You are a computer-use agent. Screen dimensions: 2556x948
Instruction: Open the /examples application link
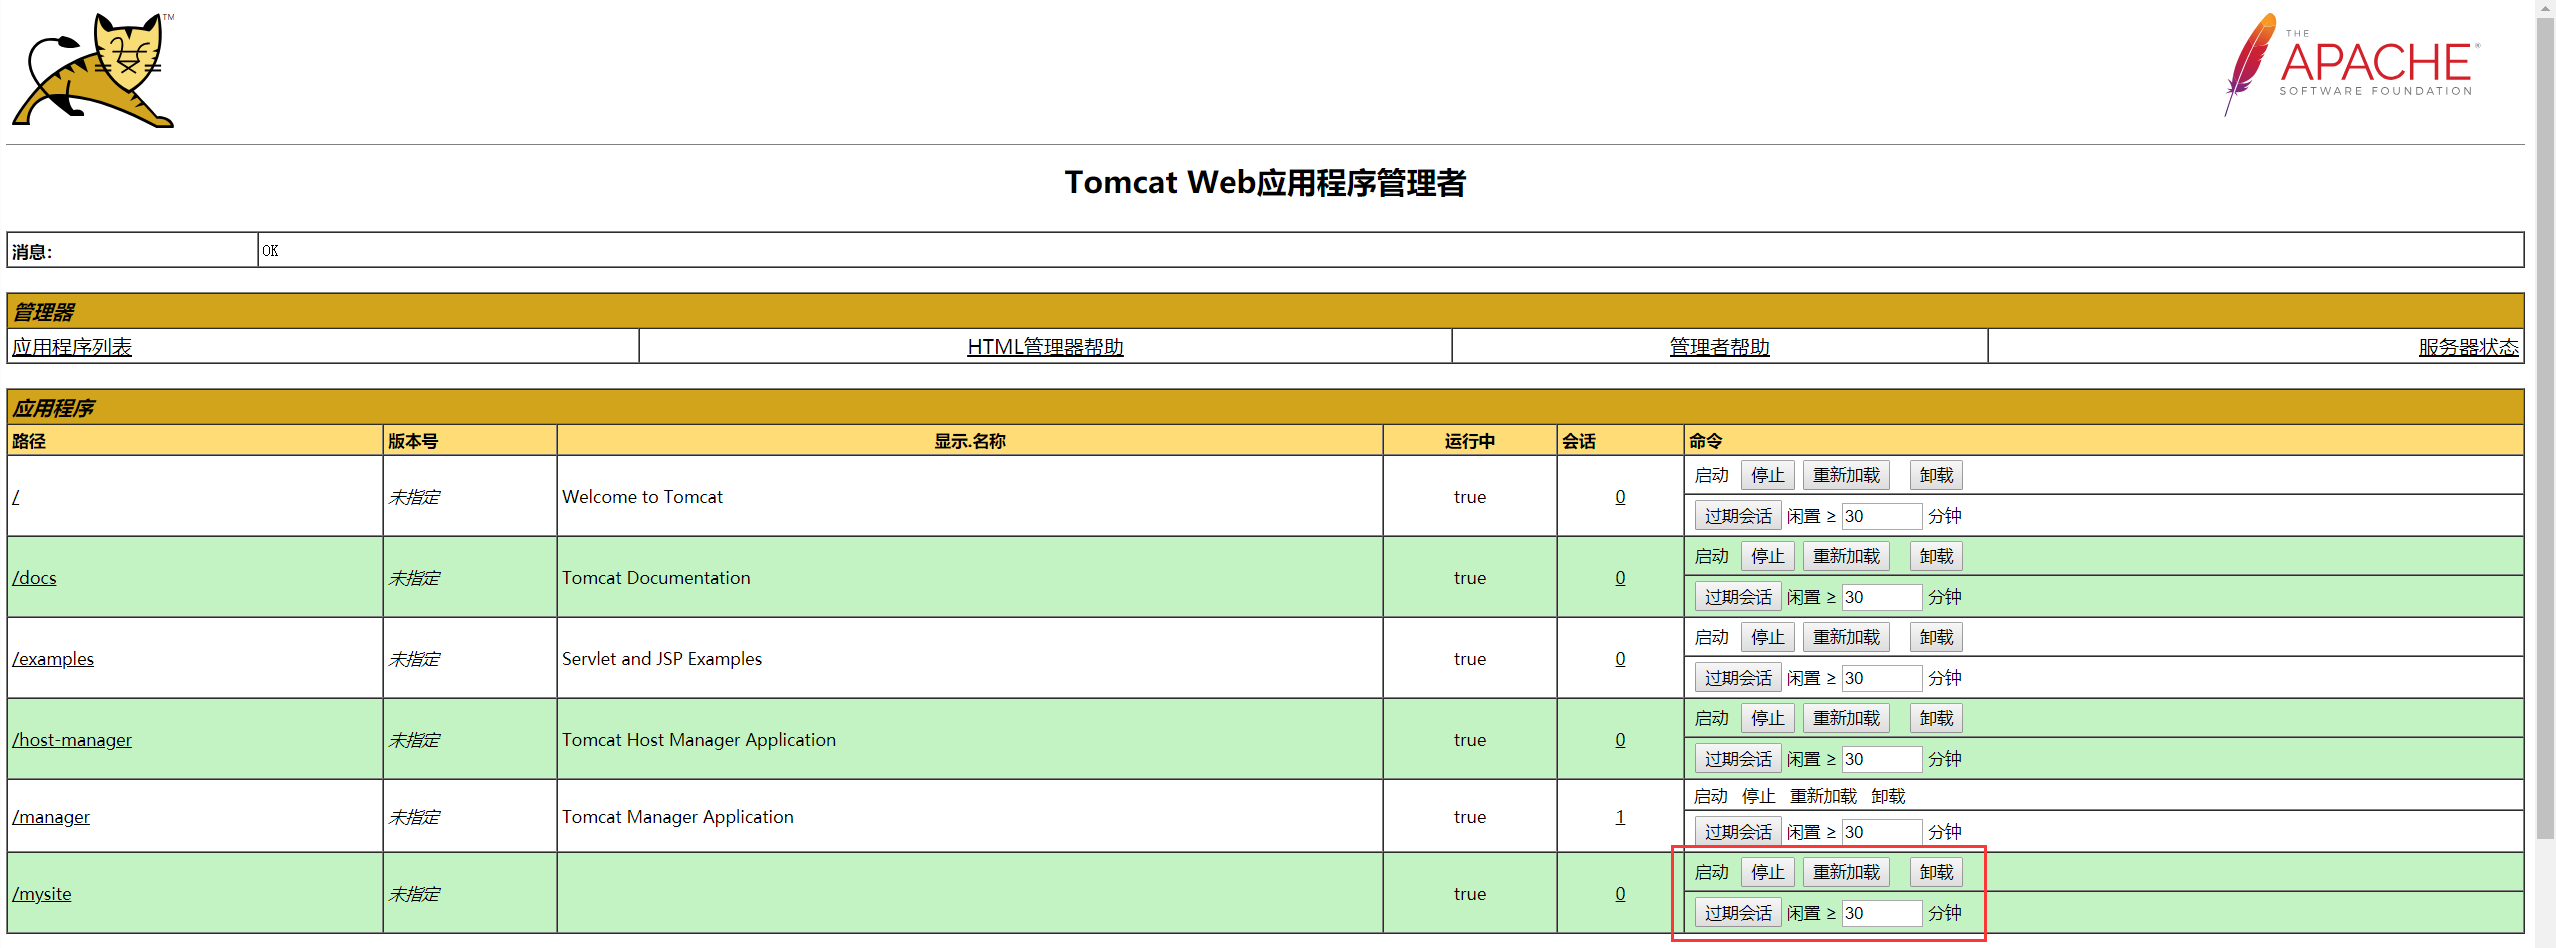53,659
